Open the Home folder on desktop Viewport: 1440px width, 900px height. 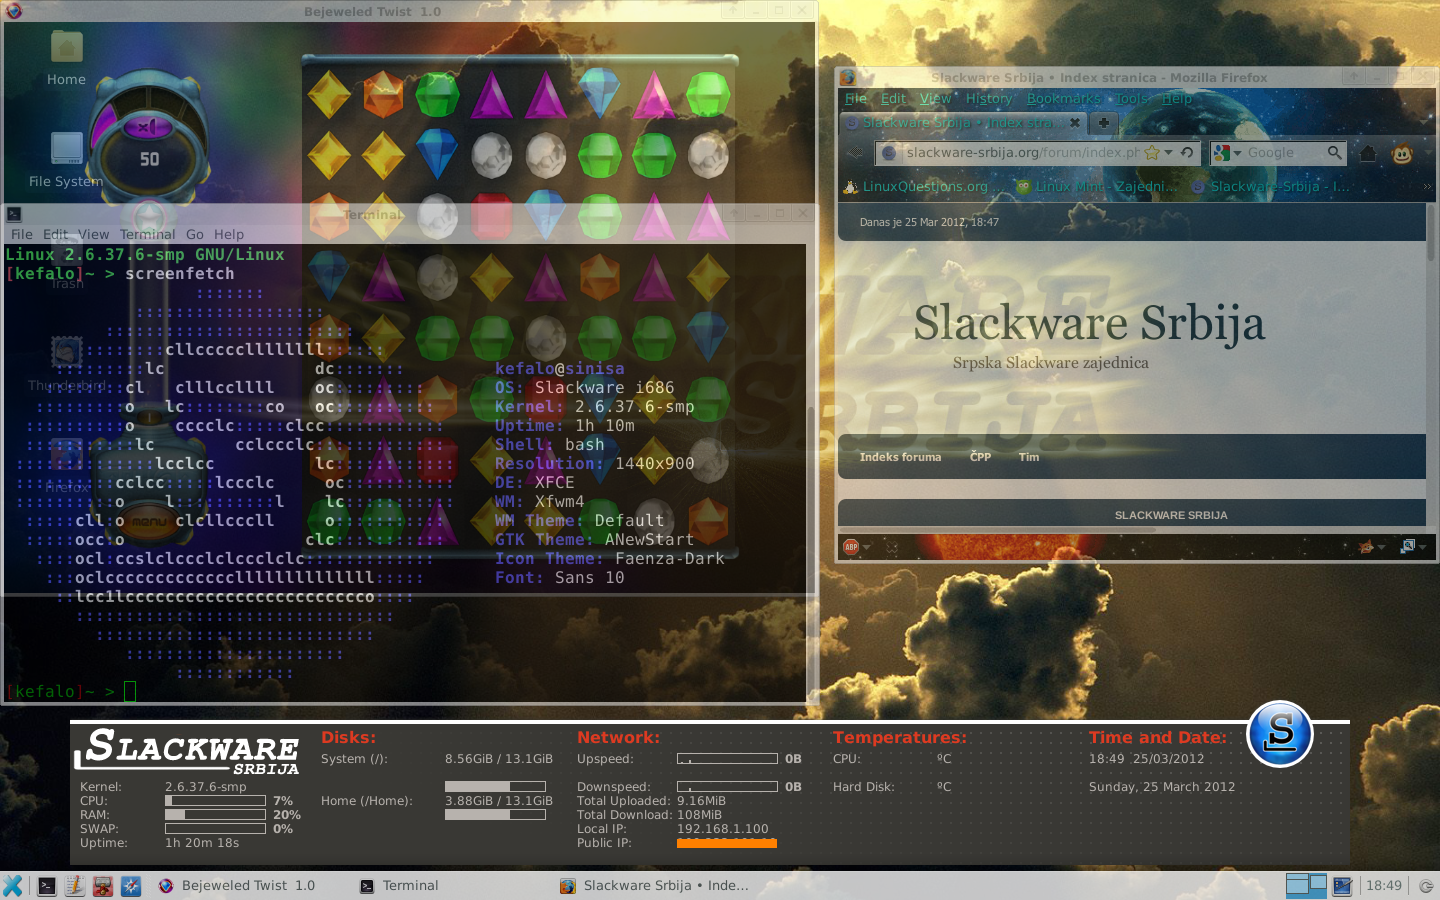[66, 57]
